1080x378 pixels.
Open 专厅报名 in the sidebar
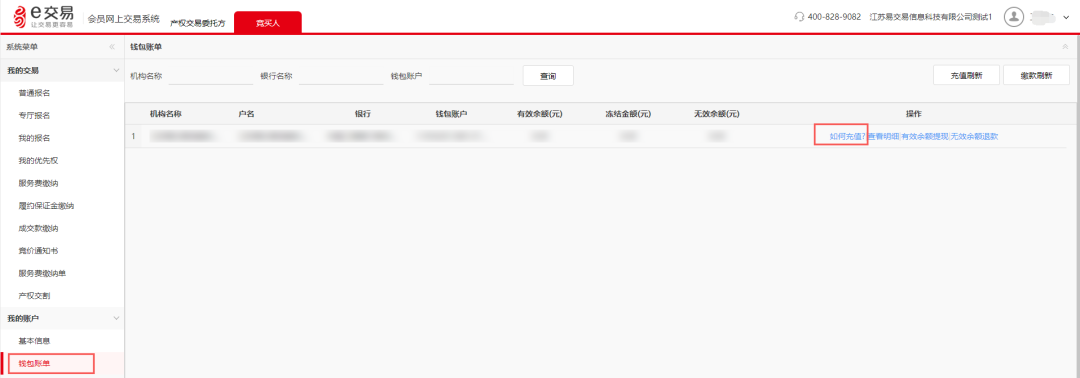tap(34, 116)
